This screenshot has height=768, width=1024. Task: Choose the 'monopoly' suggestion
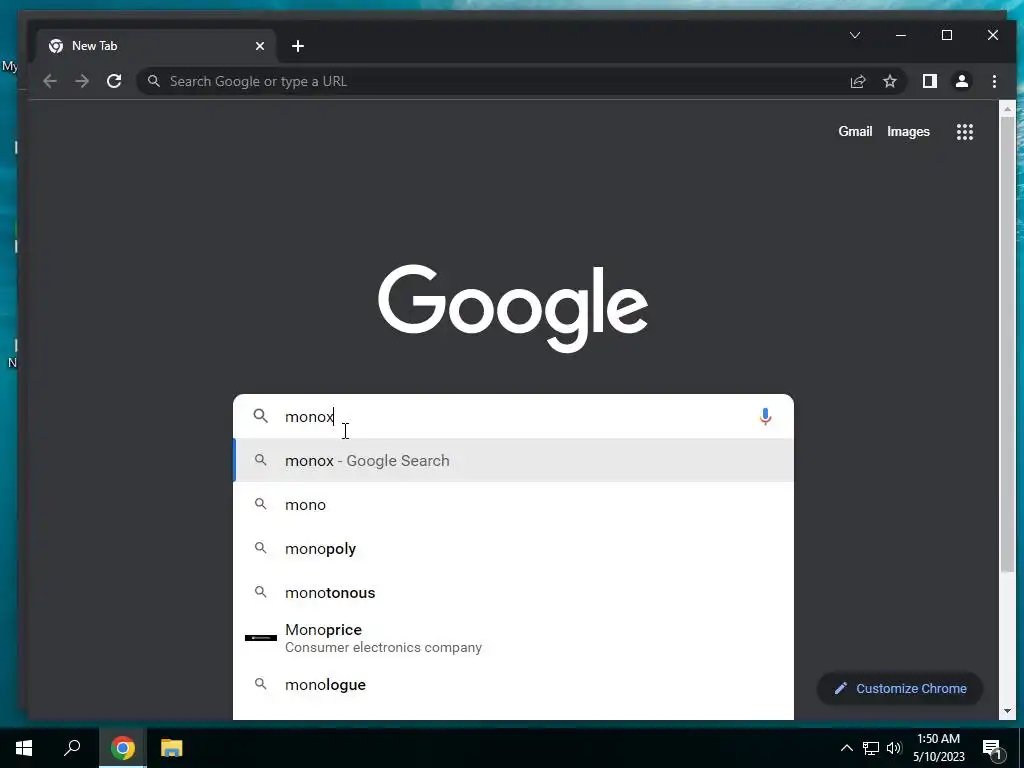click(513, 549)
